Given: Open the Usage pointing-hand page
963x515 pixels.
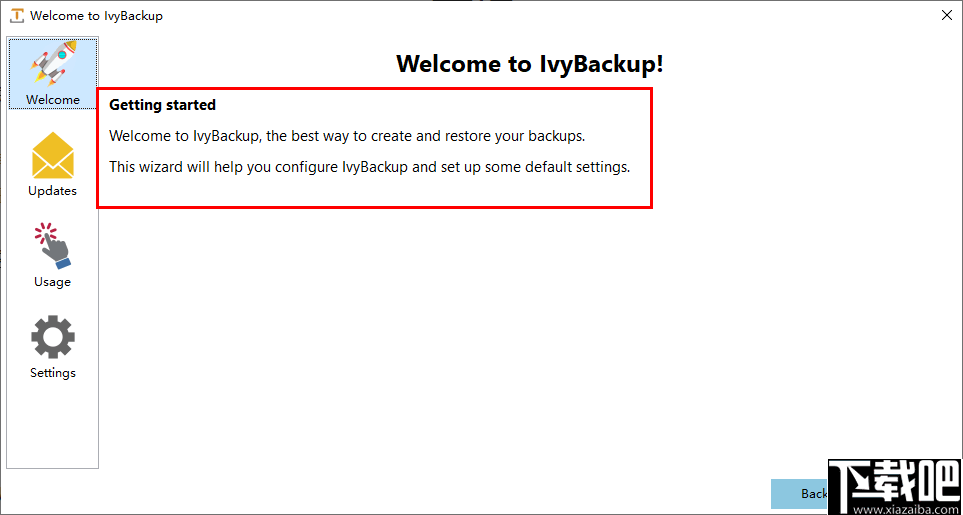Looking at the screenshot, I should click(53, 255).
